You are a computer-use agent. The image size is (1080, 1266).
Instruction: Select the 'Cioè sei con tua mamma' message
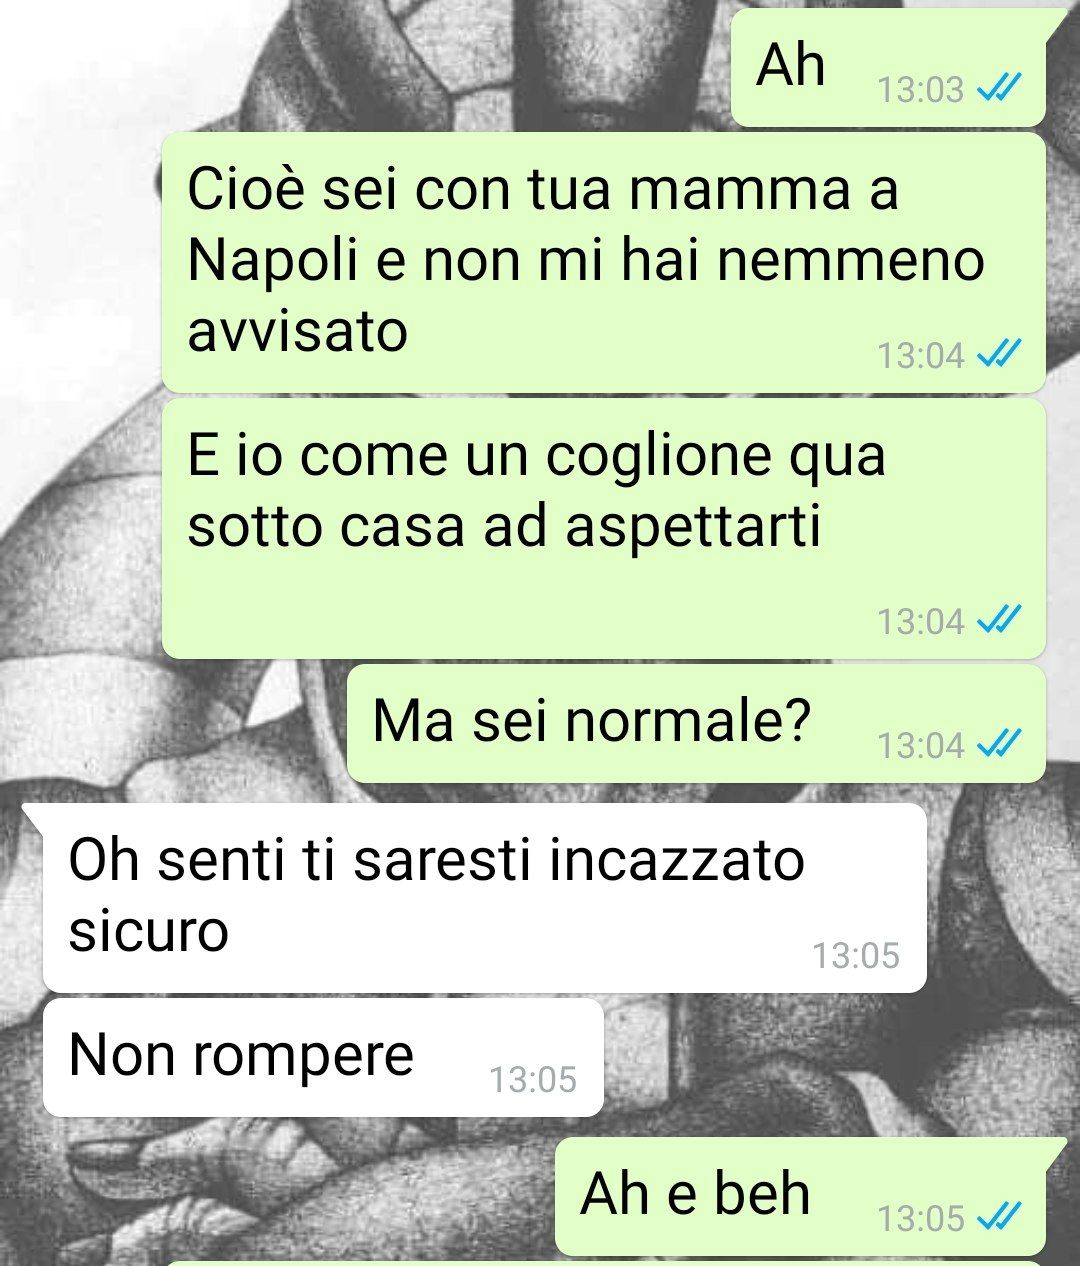tap(604, 262)
